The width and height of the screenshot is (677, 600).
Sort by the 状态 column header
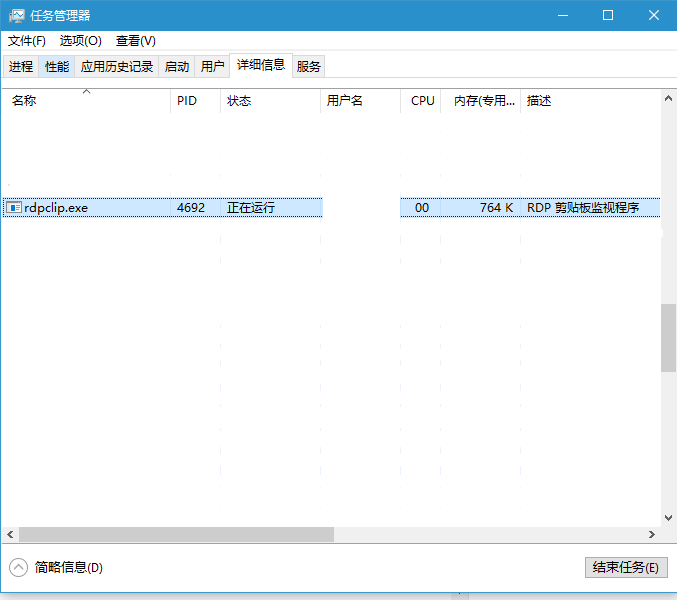click(270, 101)
